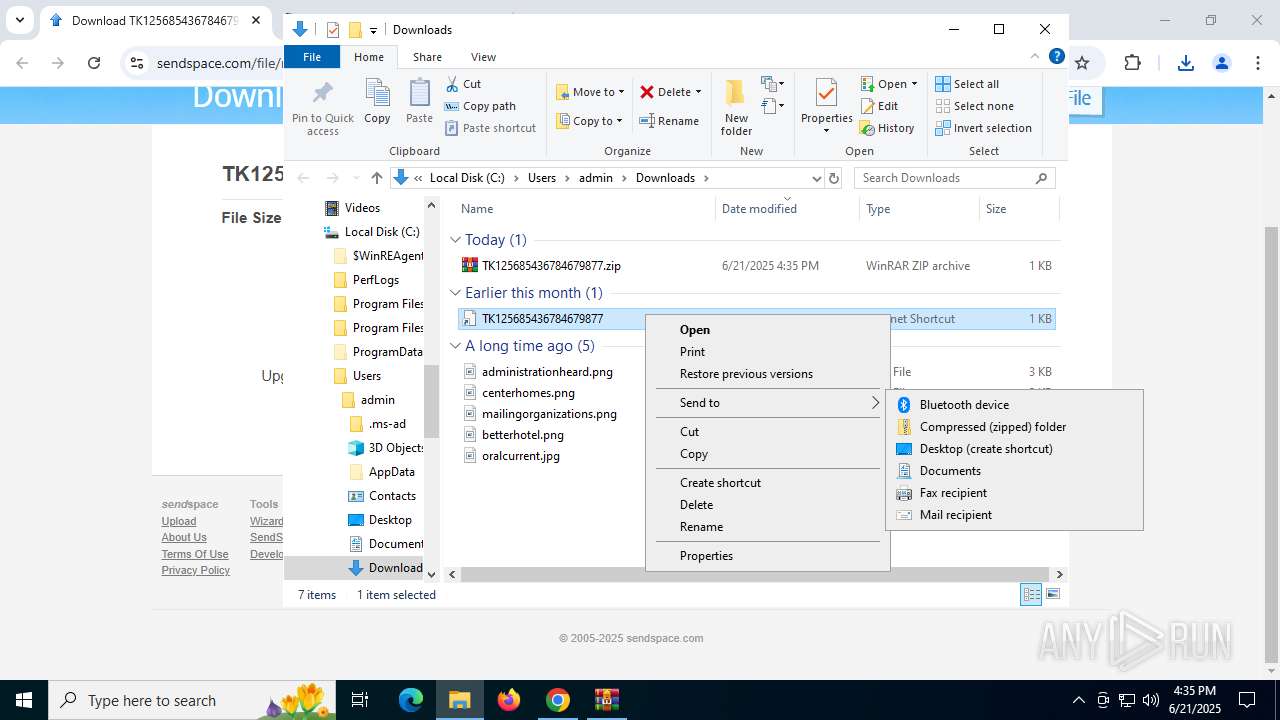
Task: Open Chrome profile avatar icon
Action: click(1221, 63)
